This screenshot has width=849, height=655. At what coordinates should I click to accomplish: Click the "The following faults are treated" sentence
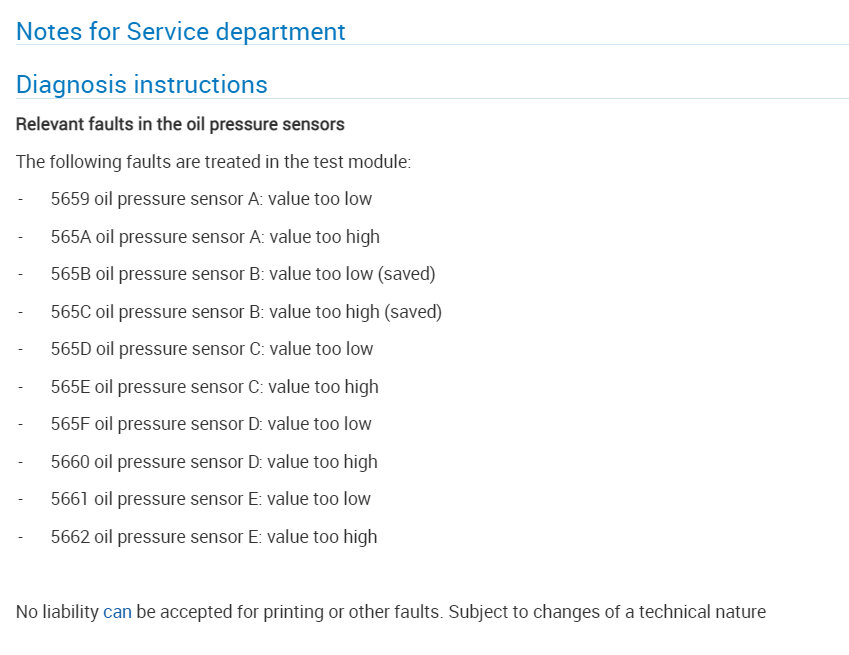[213, 161]
